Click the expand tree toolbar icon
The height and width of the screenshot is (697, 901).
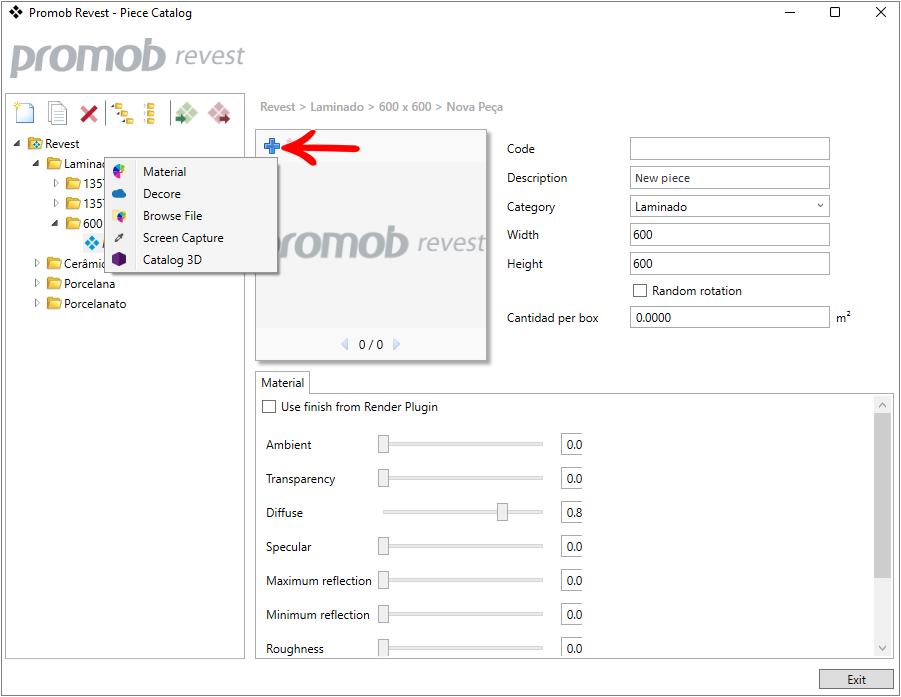(122, 113)
